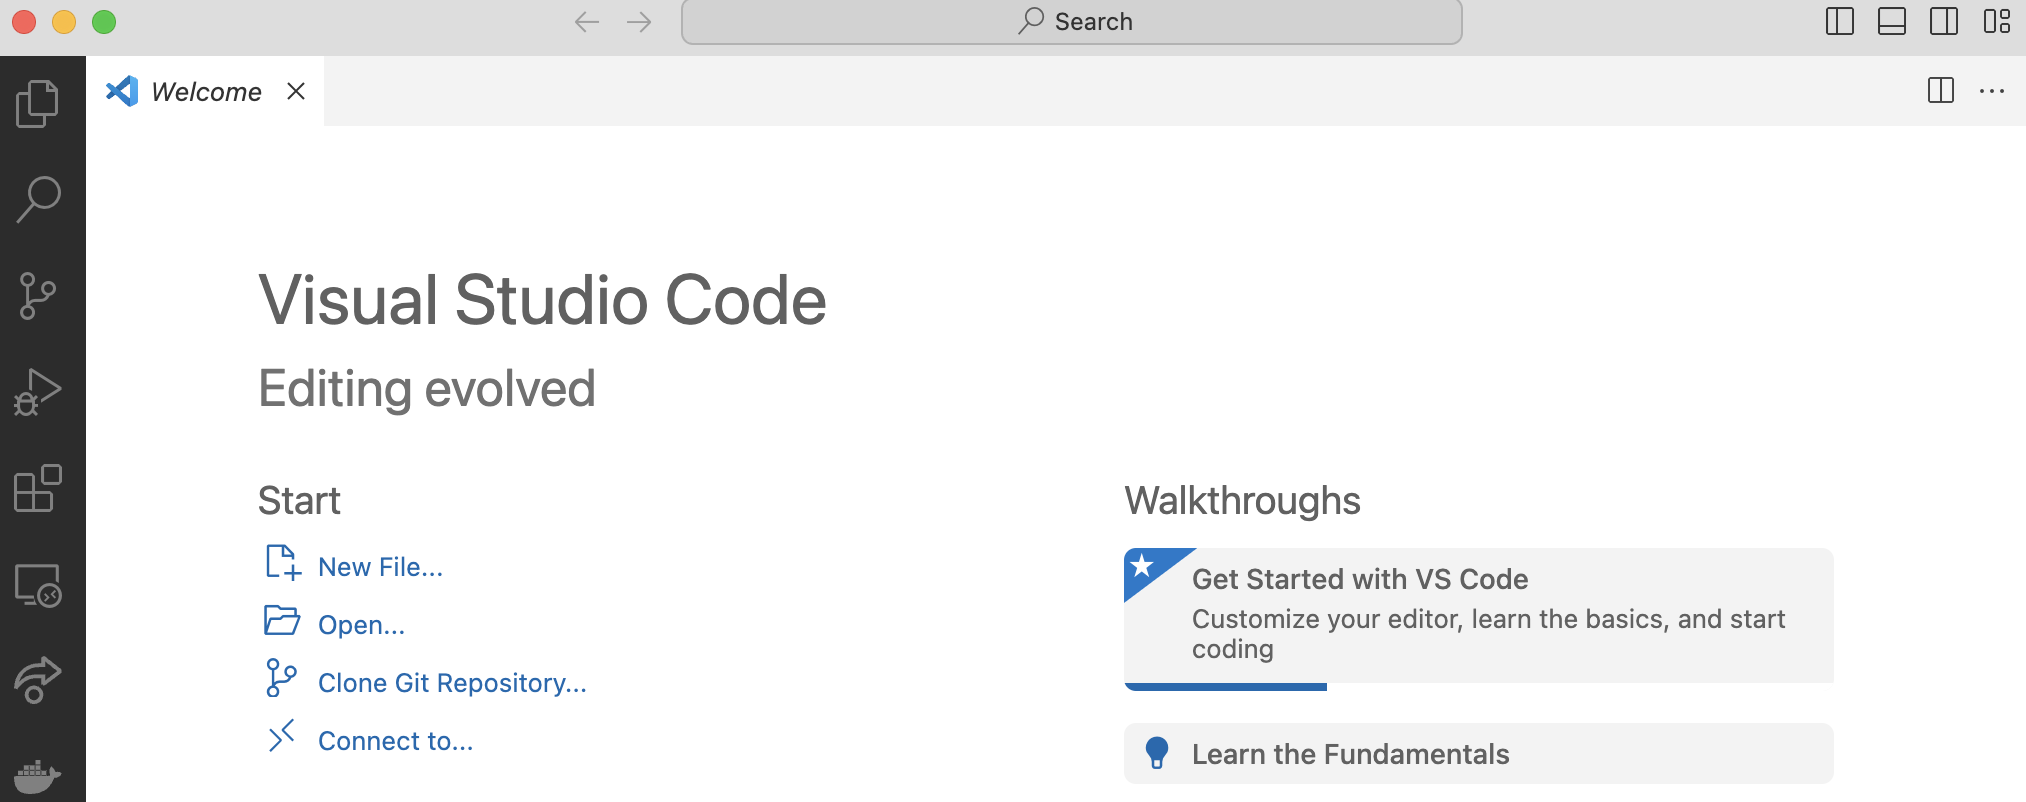2026x802 pixels.
Task: Open the Source Control view
Action: [38, 296]
